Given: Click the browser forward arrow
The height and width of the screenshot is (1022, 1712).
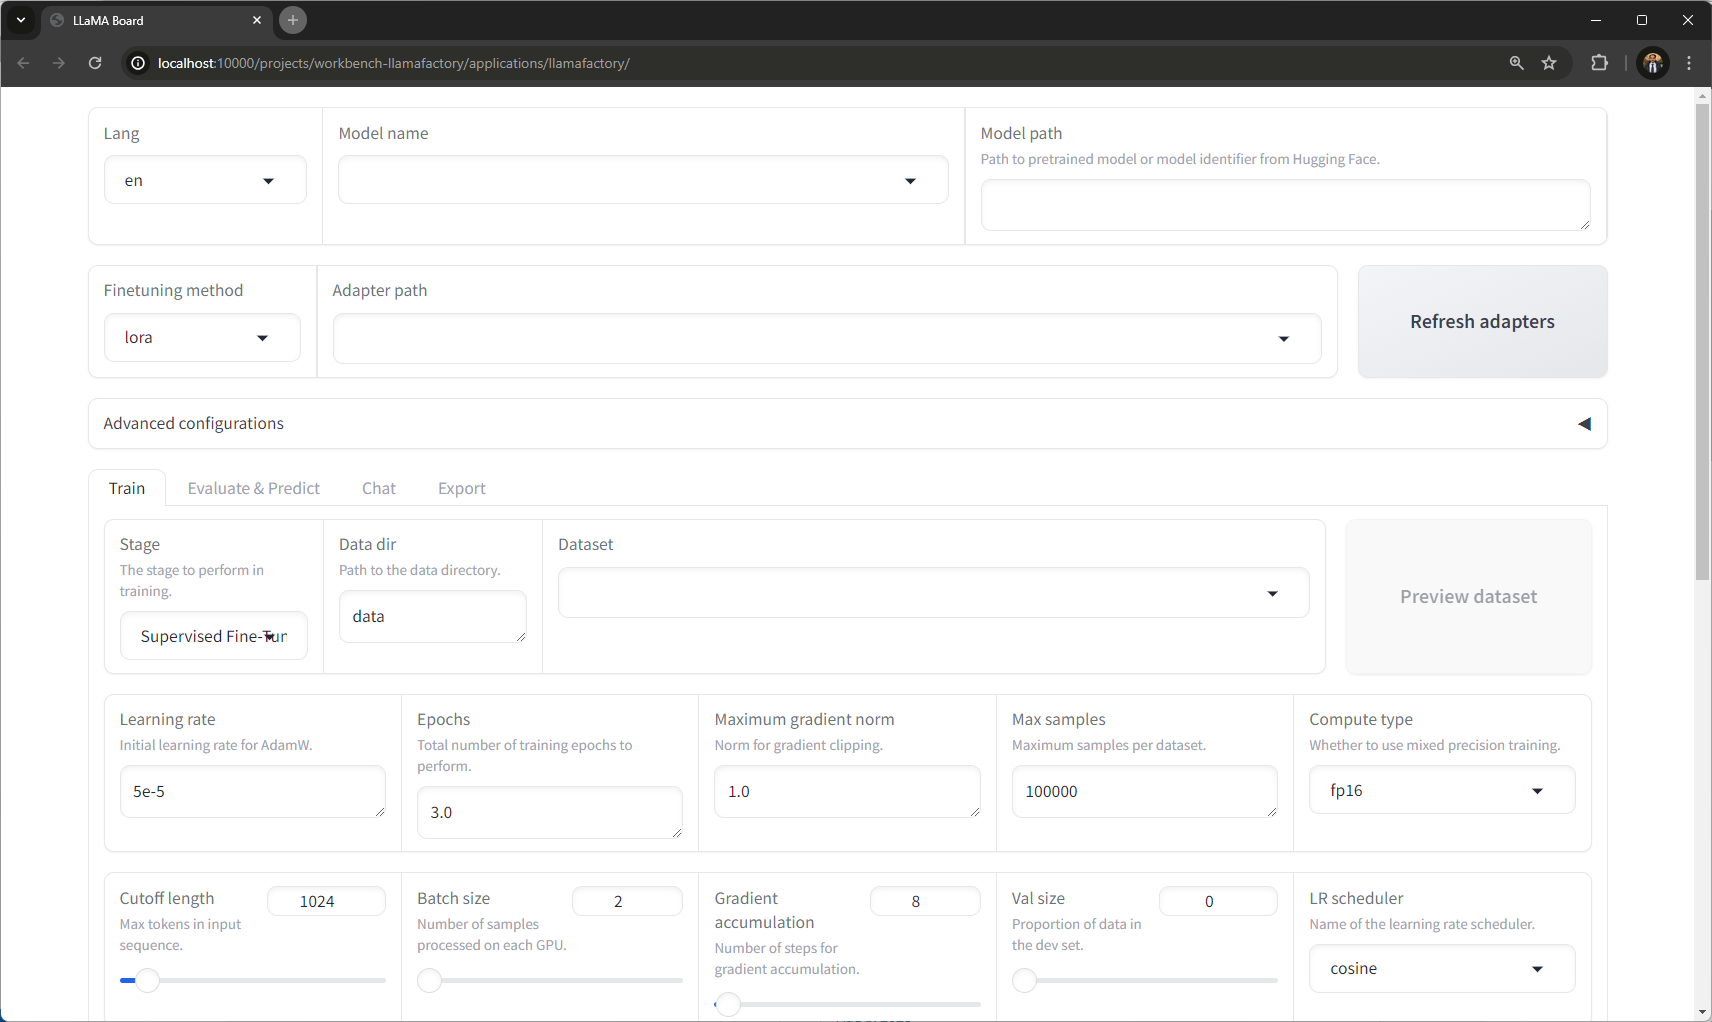Looking at the screenshot, I should pyautogui.click(x=59, y=63).
